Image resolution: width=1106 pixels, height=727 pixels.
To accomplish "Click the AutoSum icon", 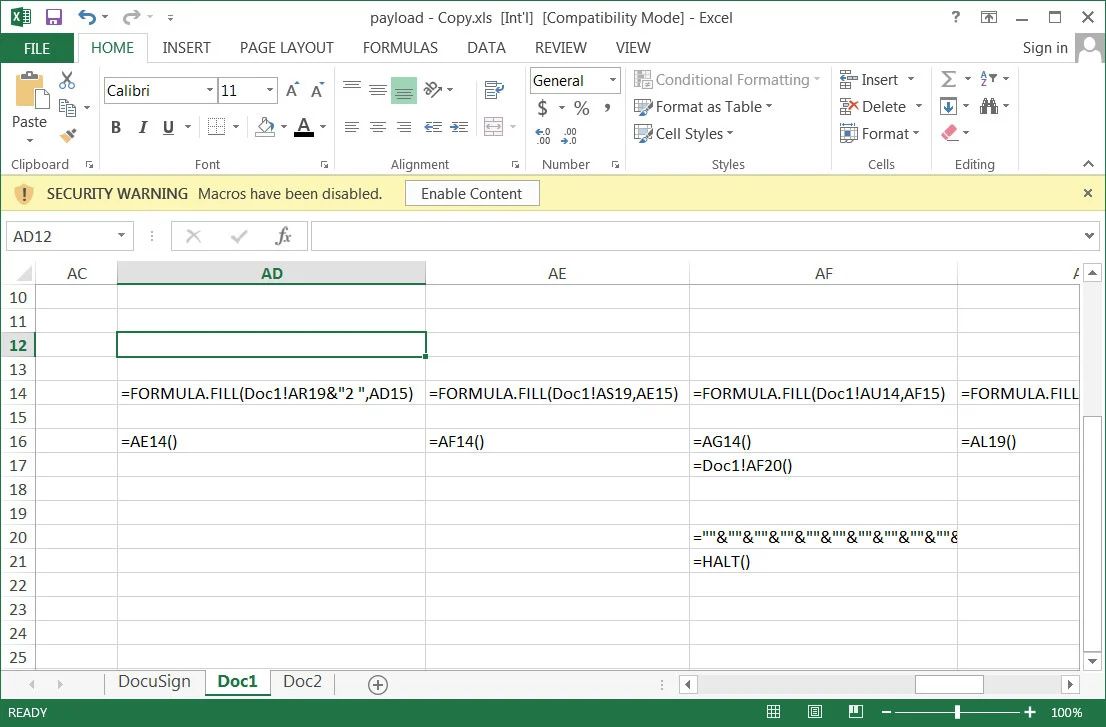I will click(950, 78).
